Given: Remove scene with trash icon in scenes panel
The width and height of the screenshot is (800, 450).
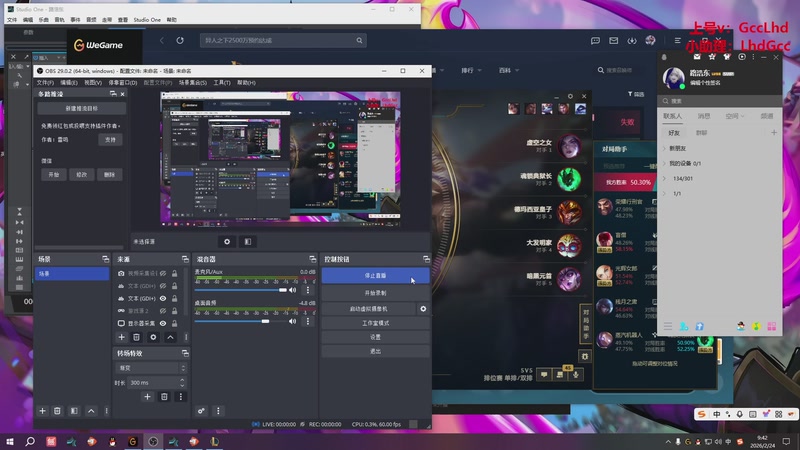Looking at the screenshot, I should (x=57, y=411).
